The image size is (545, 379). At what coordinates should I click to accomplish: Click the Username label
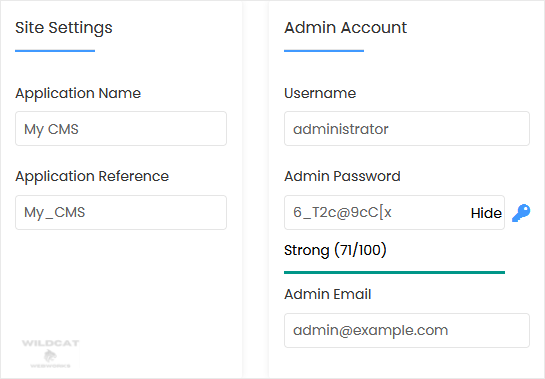point(320,93)
